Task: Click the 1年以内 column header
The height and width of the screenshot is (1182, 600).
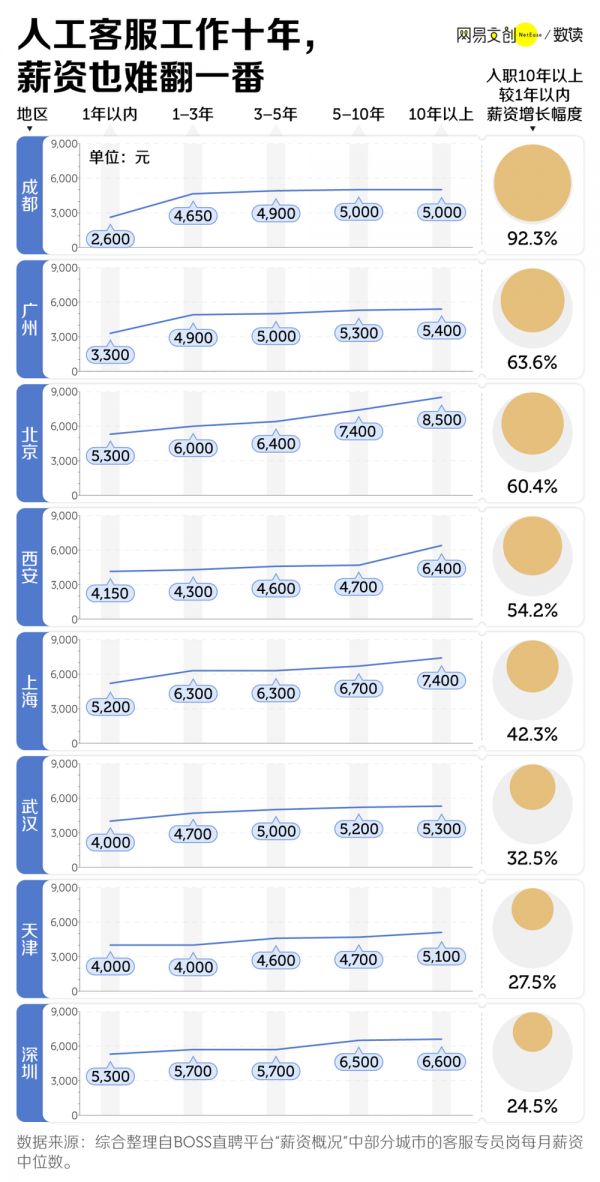Action: click(110, 114)
